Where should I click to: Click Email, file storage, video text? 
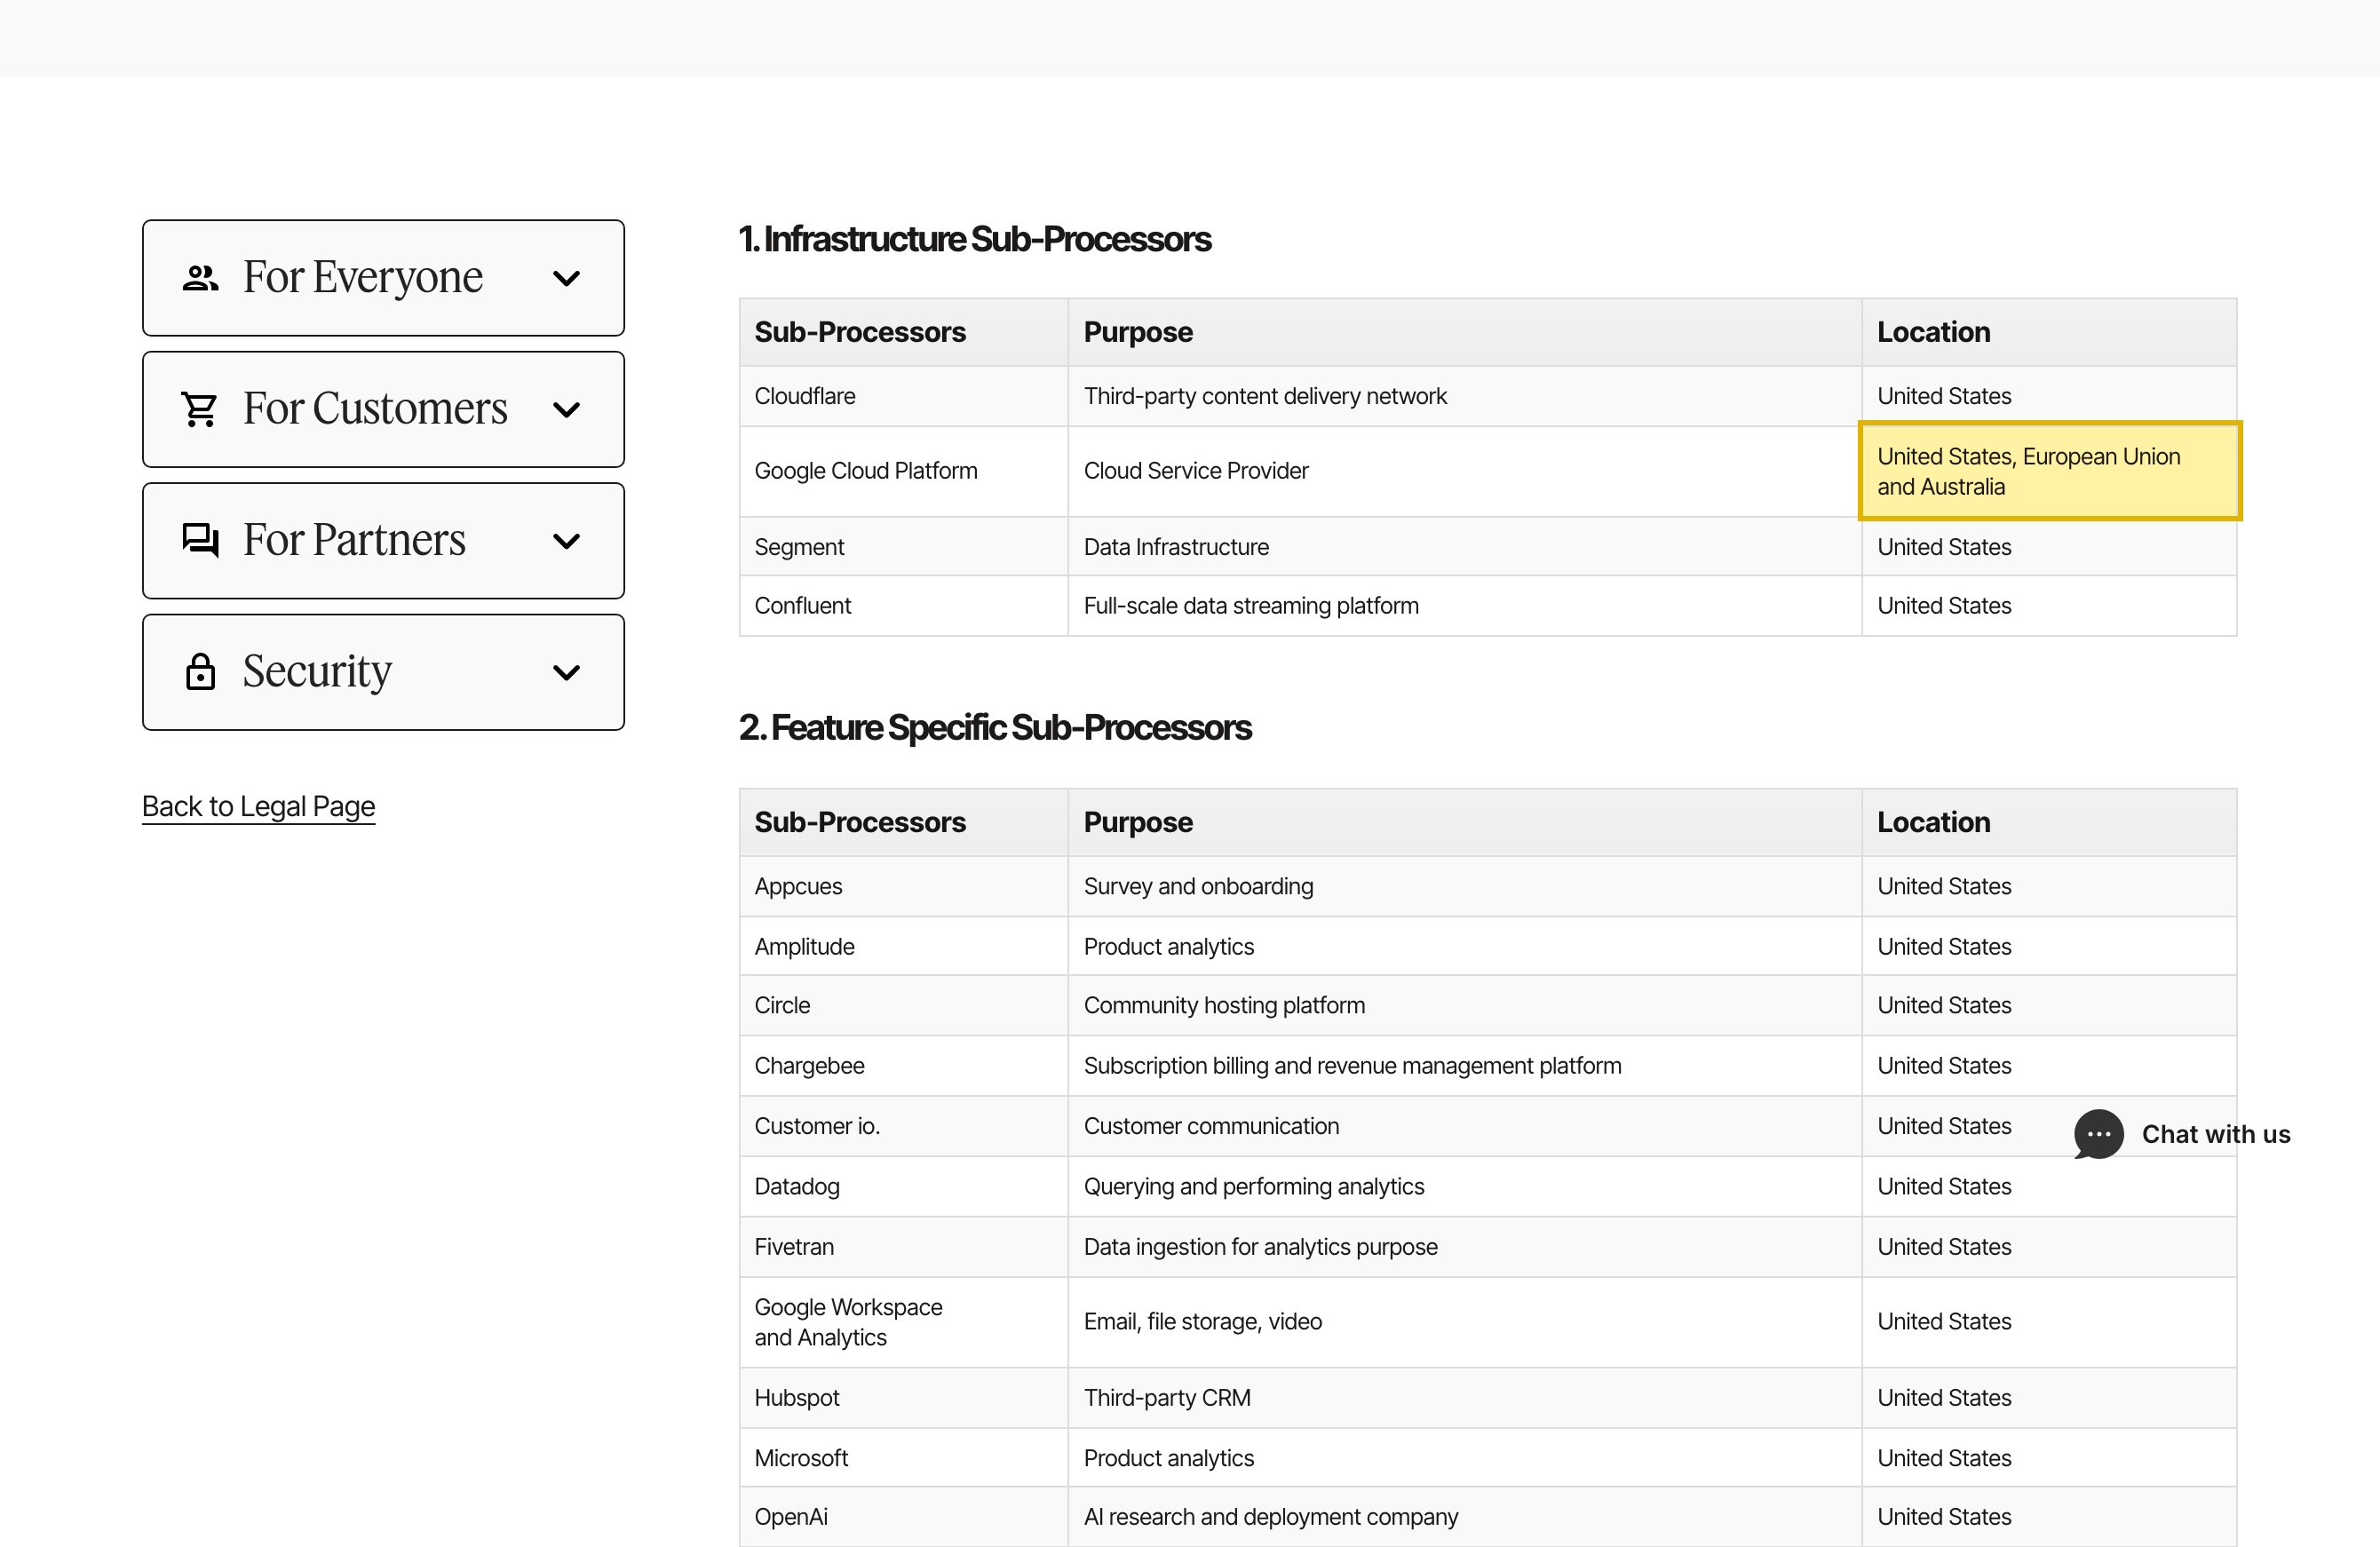(x=1202, y=1322)
